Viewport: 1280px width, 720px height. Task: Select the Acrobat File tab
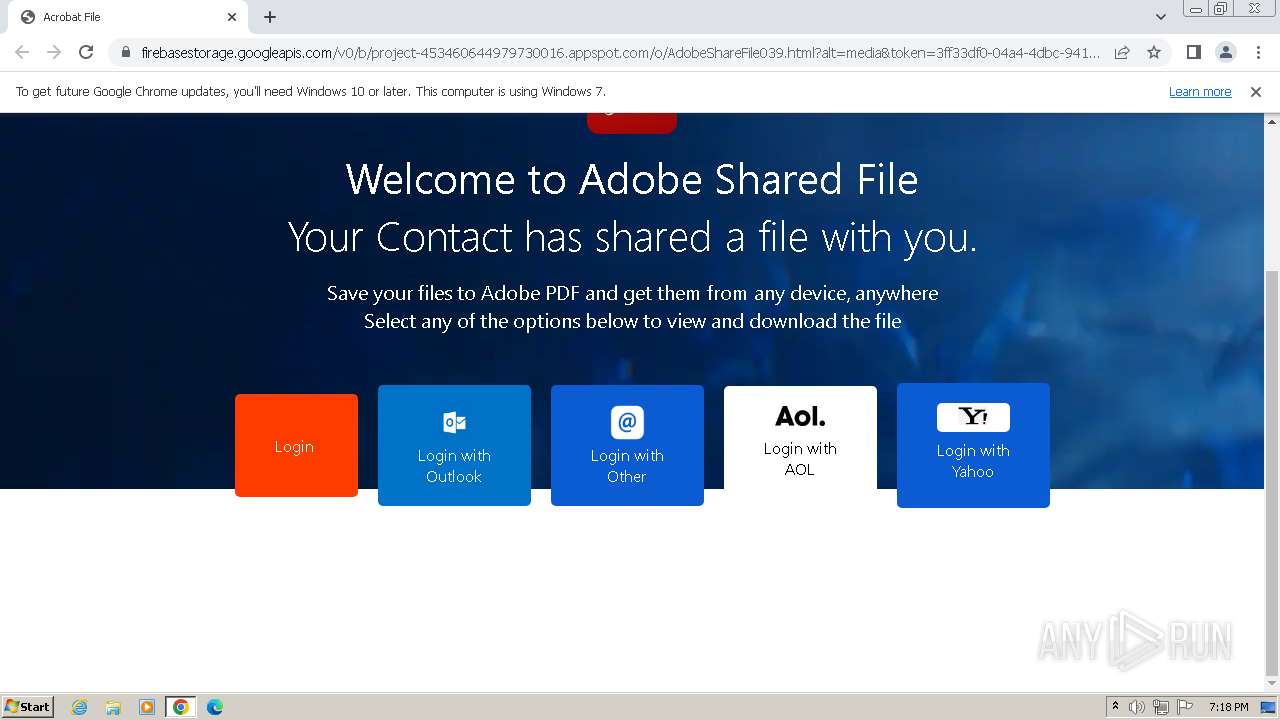pyautogui.click(x=127, y=17)
